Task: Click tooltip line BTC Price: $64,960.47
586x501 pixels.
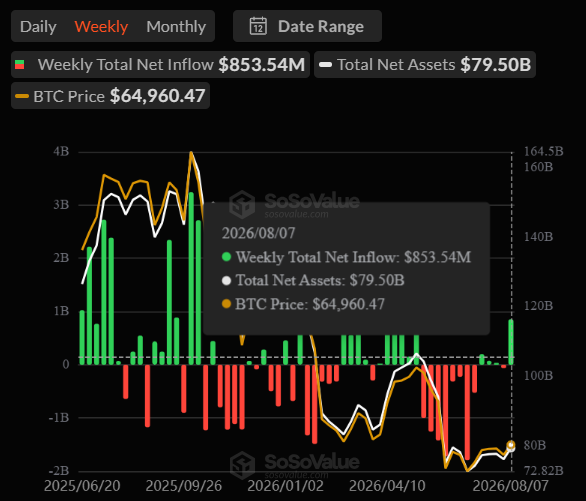Action: click(303, 304)
